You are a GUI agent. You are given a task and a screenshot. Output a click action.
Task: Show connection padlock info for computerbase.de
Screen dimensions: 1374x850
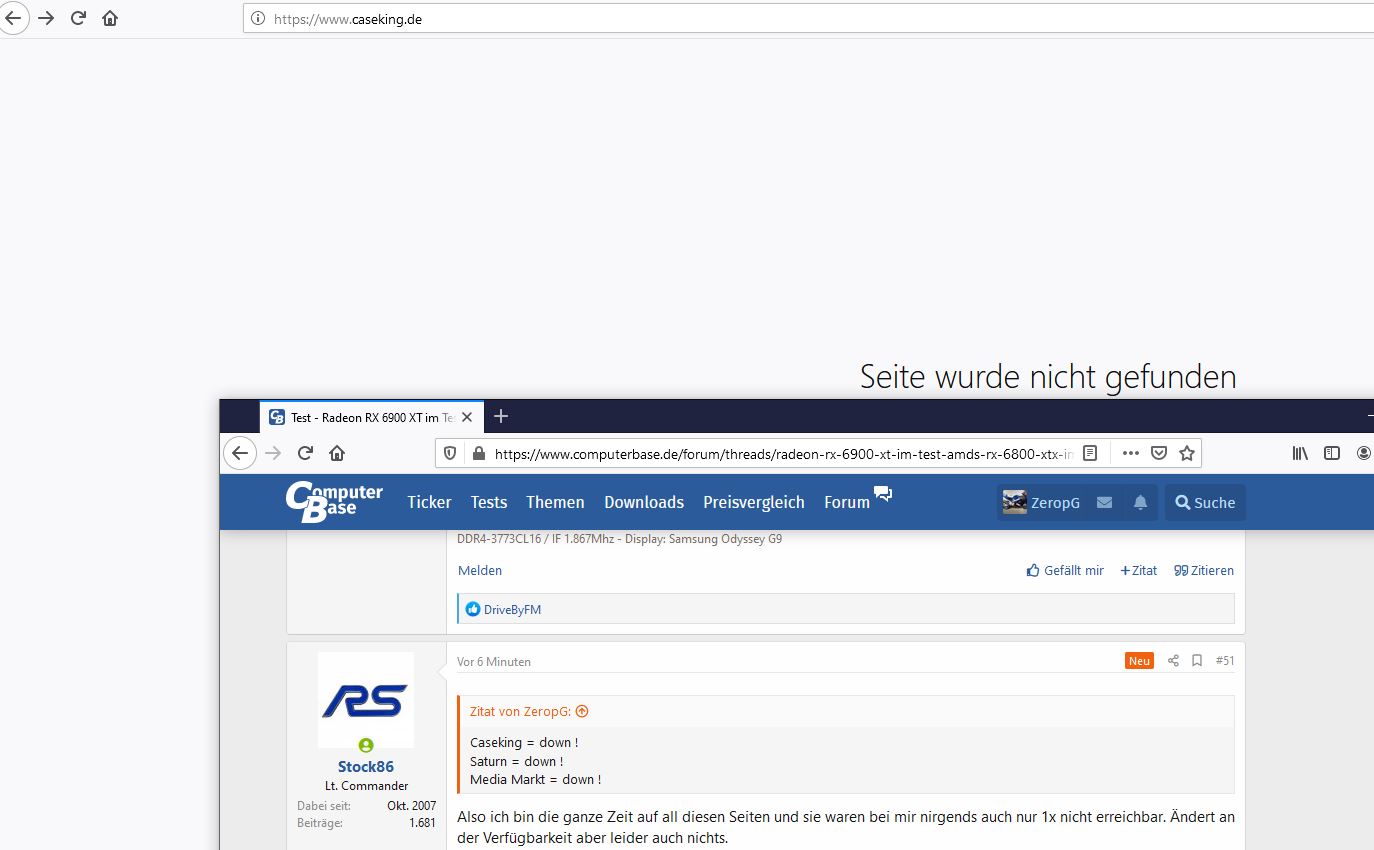478,453
